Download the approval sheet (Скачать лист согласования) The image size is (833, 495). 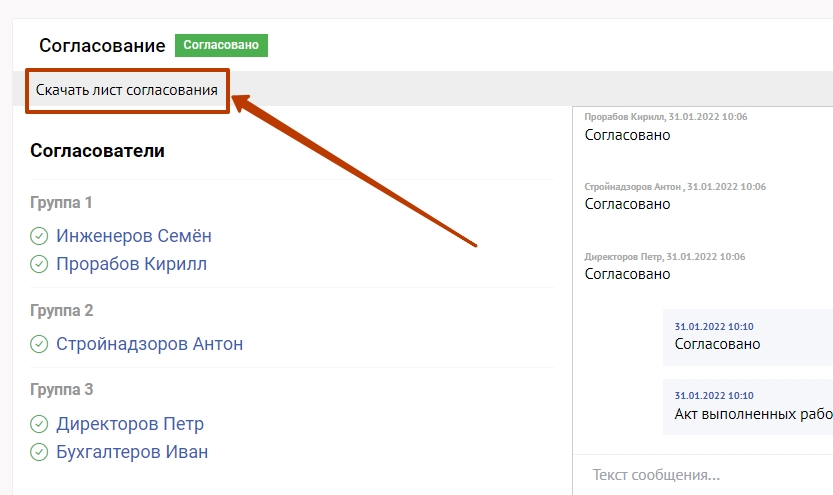[127, 91]
